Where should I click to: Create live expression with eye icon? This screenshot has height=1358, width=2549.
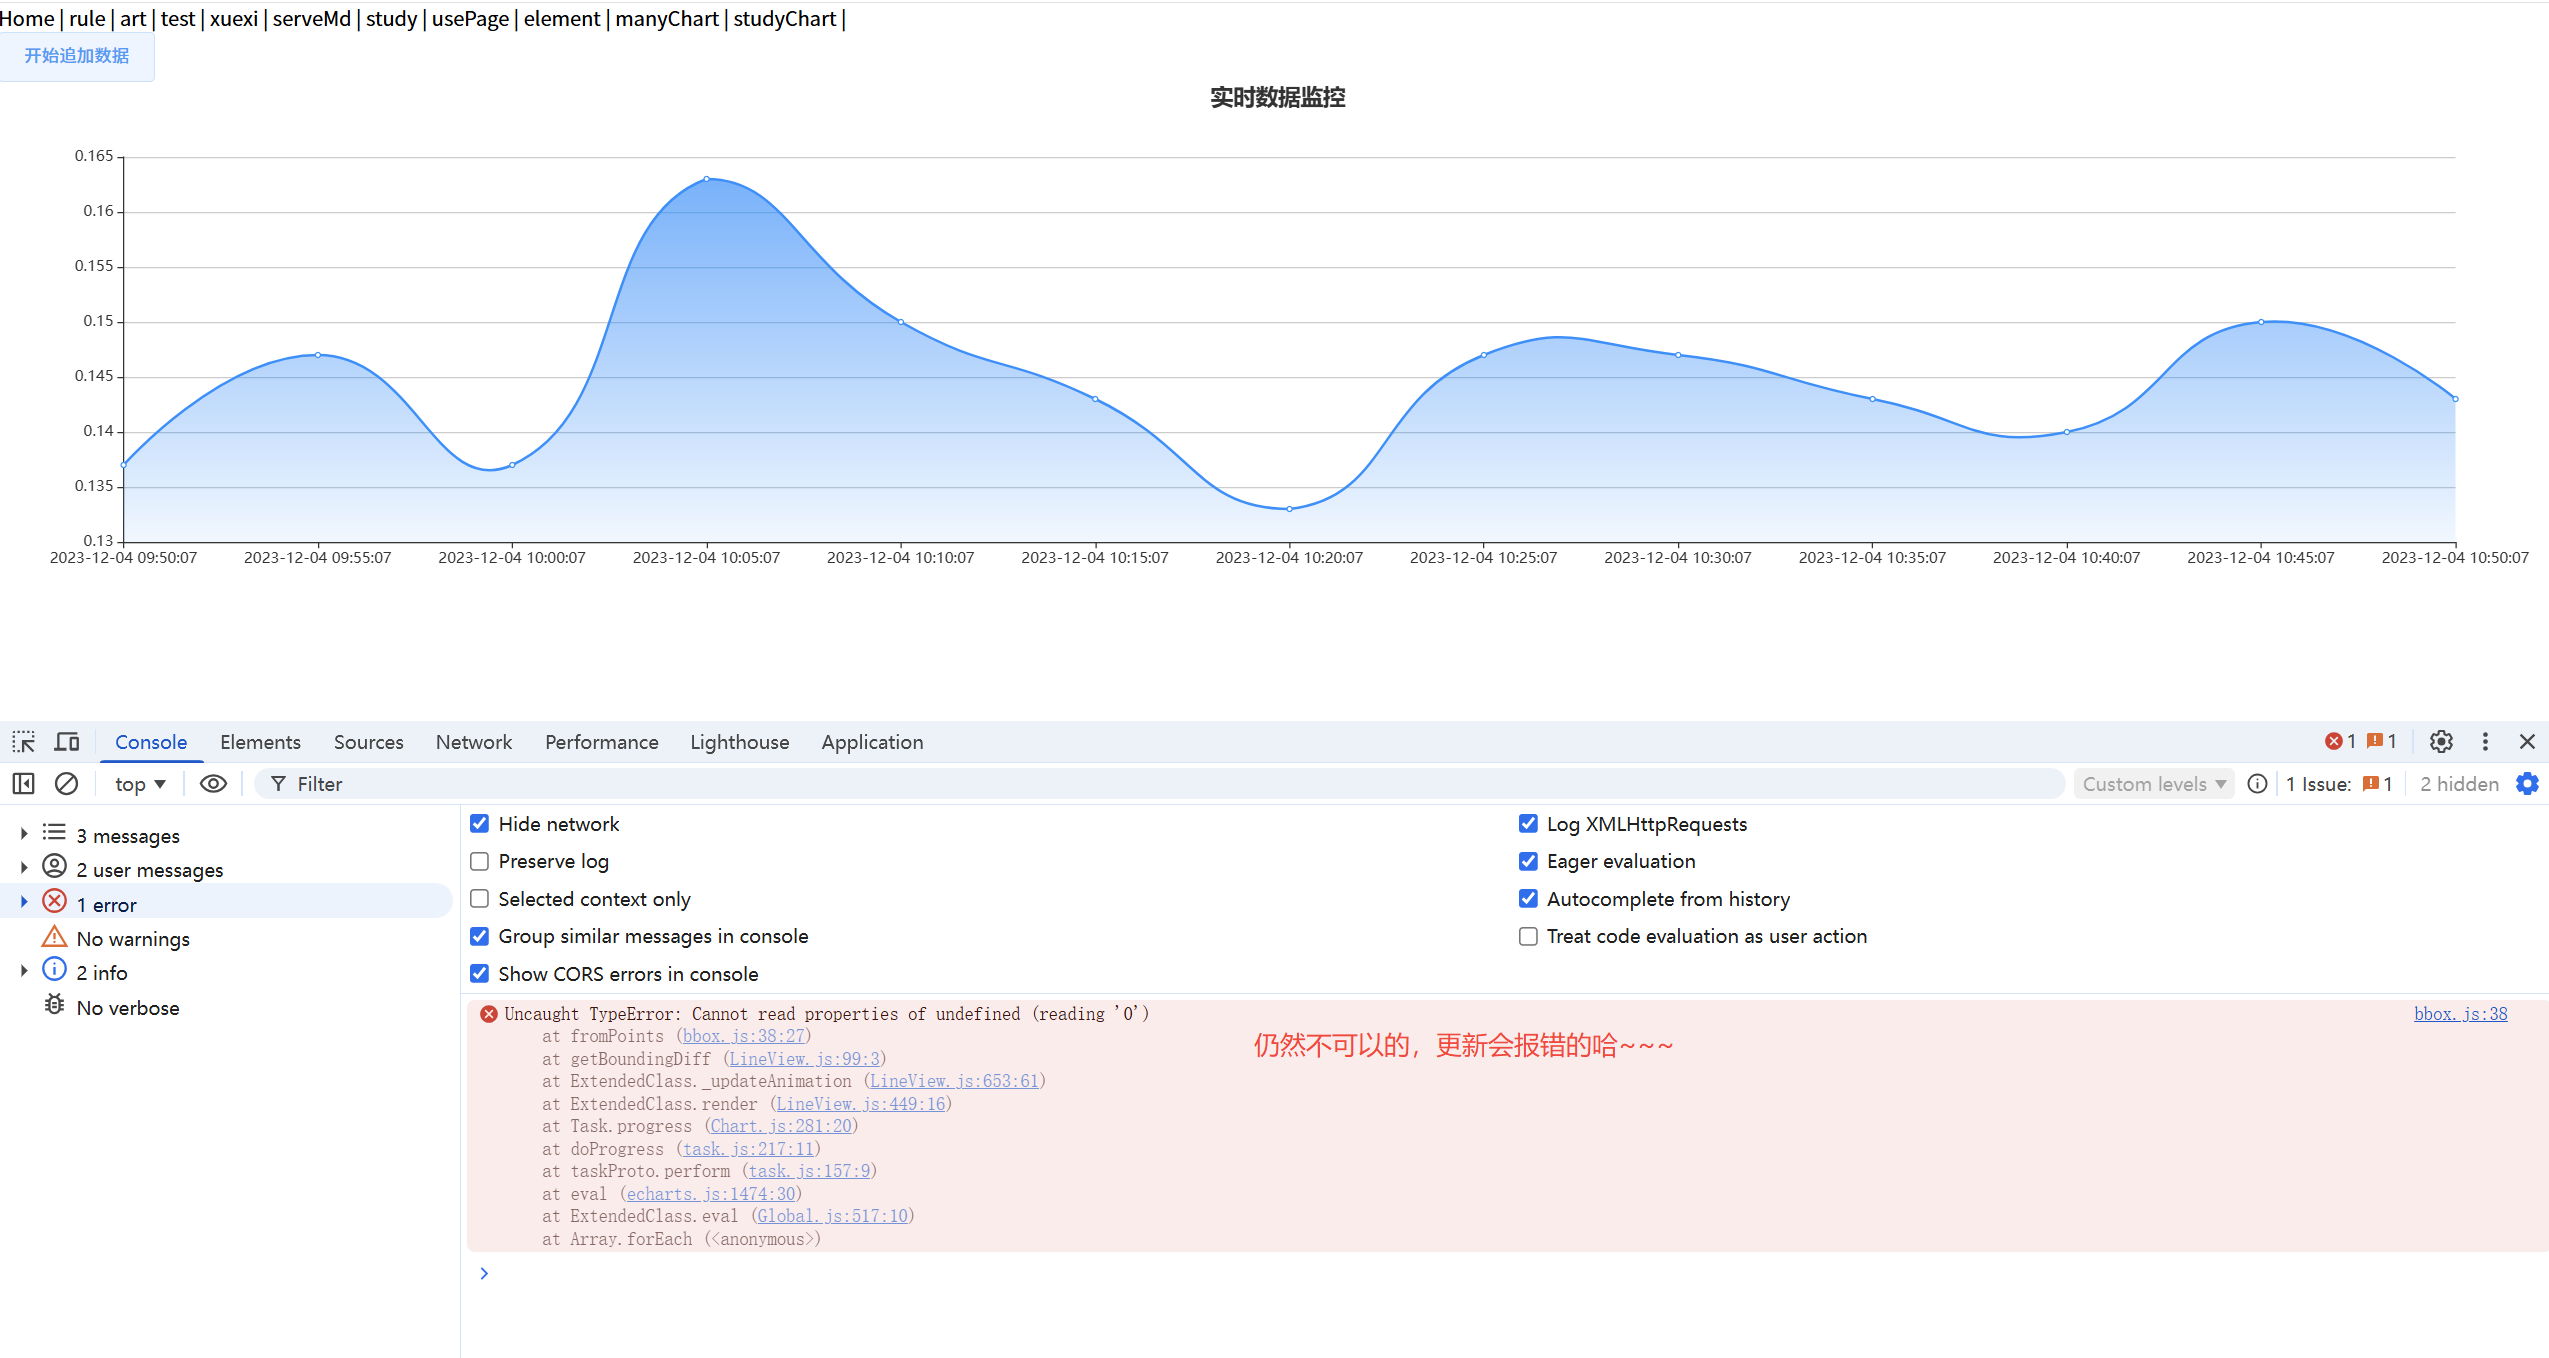pyautogui.click(x=213, y=784)
